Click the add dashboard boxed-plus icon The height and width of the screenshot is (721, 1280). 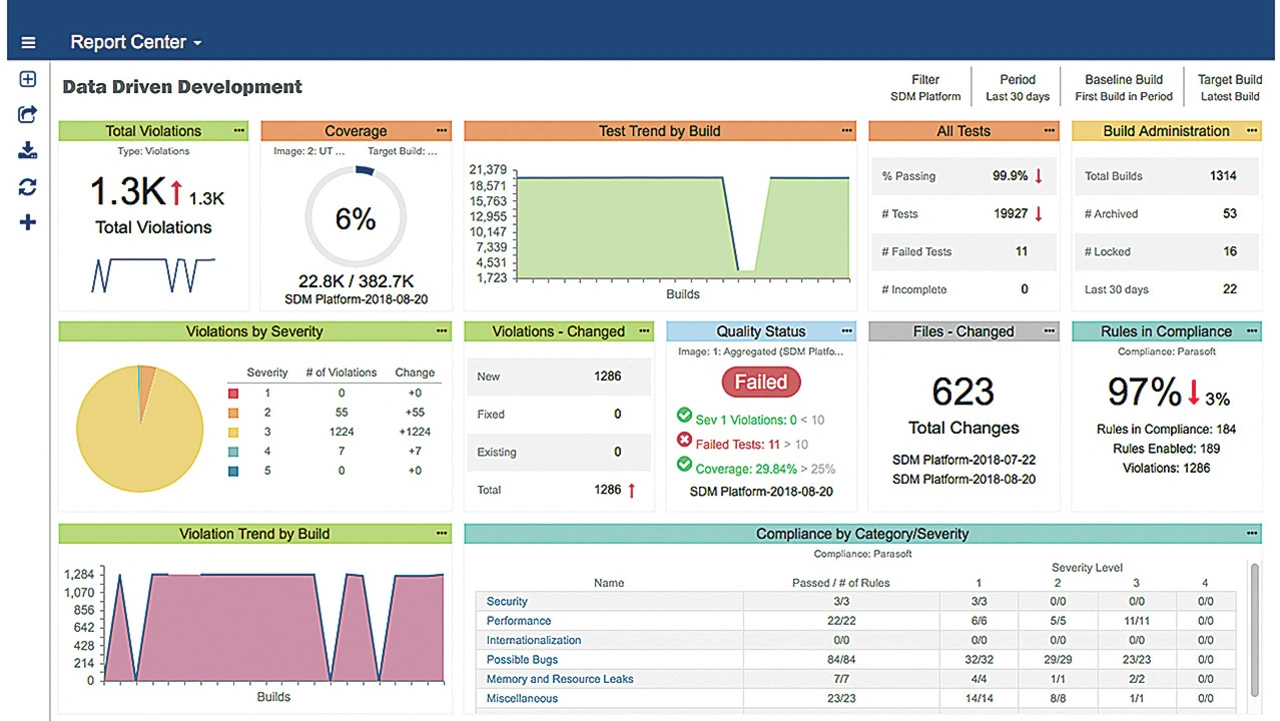pos(28,80)
